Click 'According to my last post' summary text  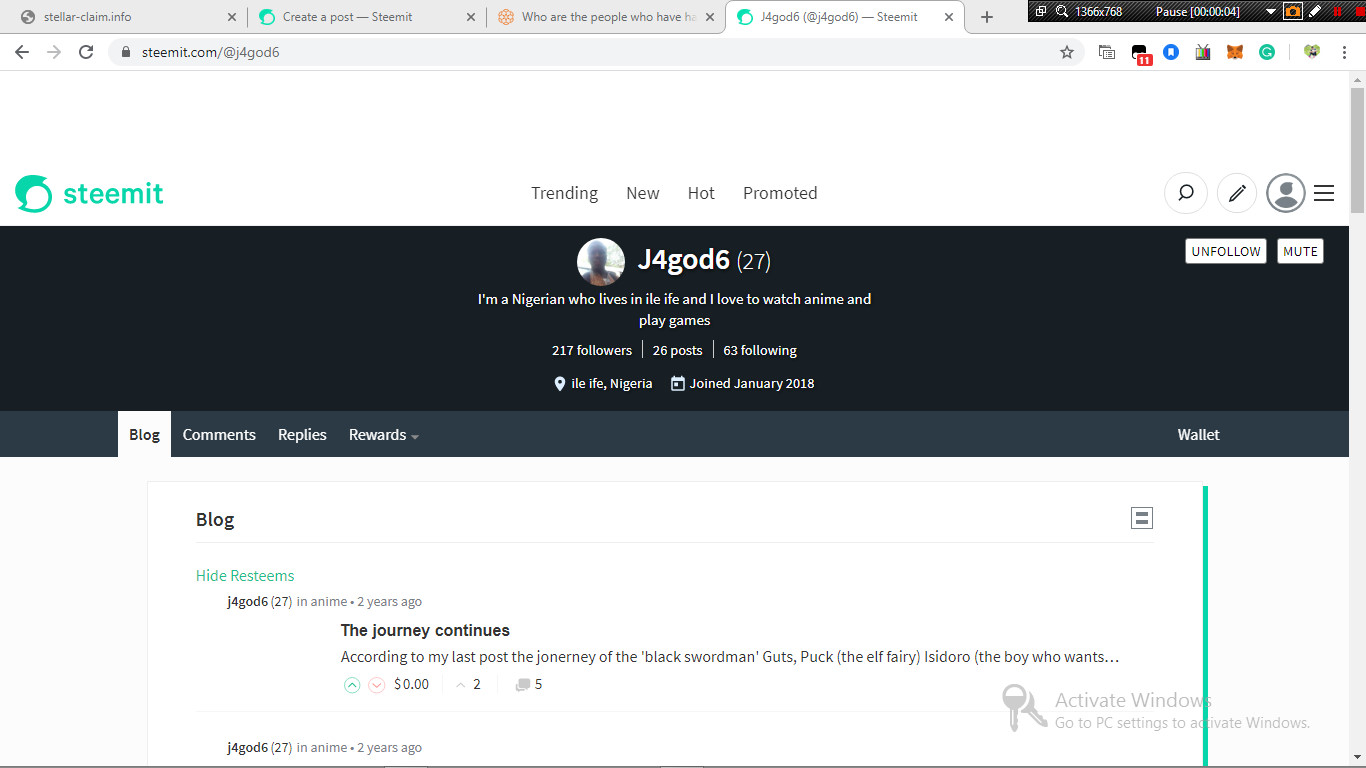[x=729, y=657]
